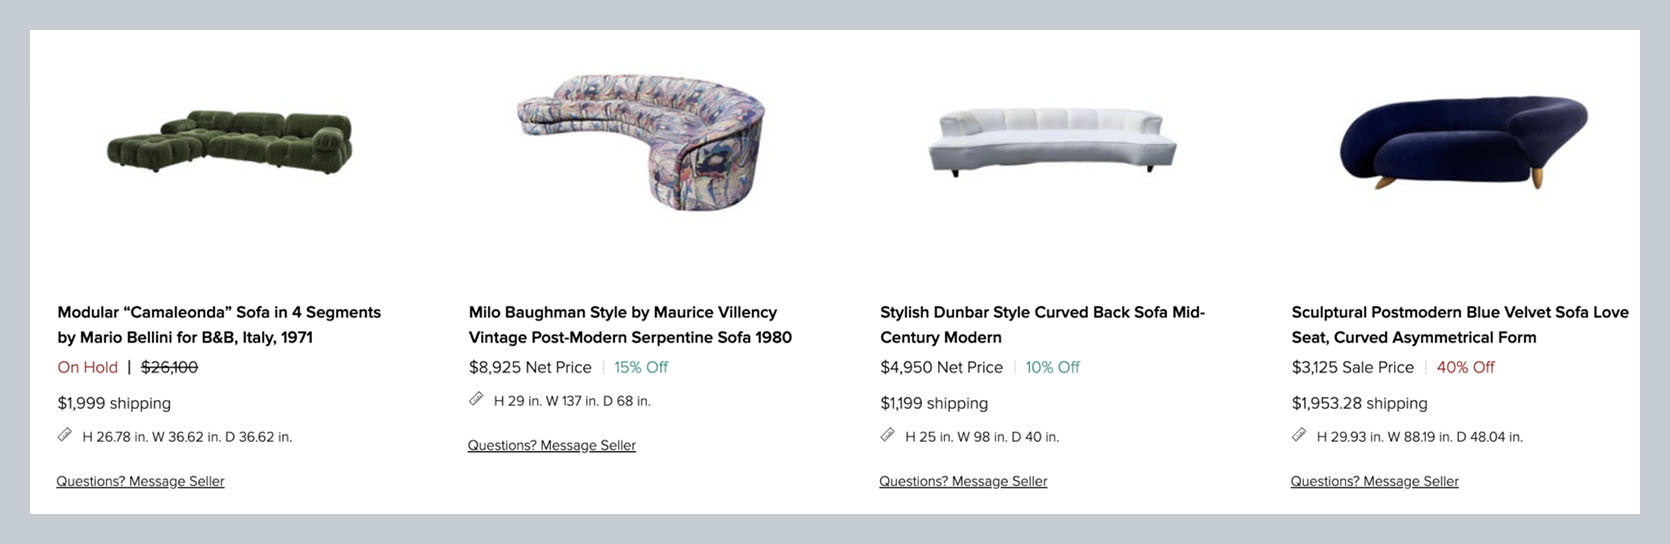Open the blue velvet love seat image
The width and height of the screenshot is (1670, 544).
coord(1464,142)
